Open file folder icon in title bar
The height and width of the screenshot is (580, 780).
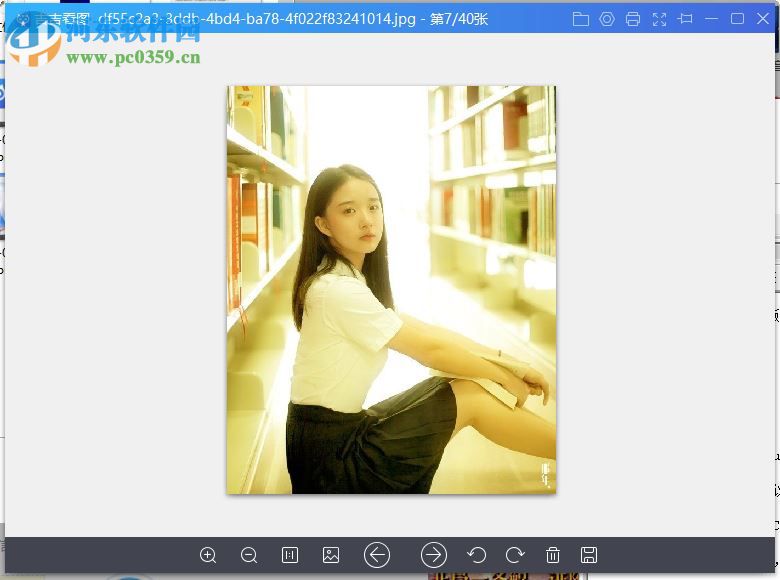(581, 19)
